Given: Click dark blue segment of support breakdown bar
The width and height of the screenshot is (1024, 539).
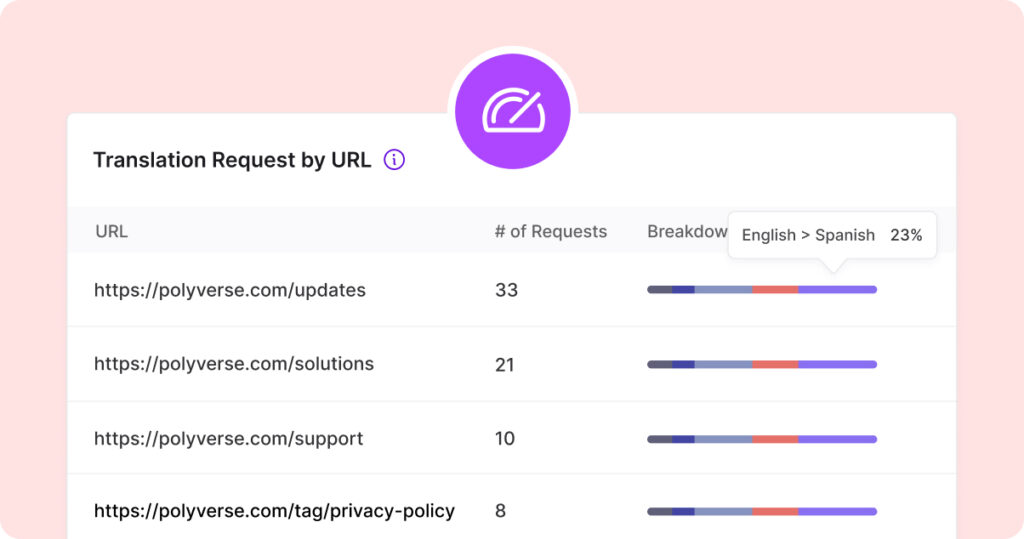Looking at the screenshot, I should coord(683,440).
